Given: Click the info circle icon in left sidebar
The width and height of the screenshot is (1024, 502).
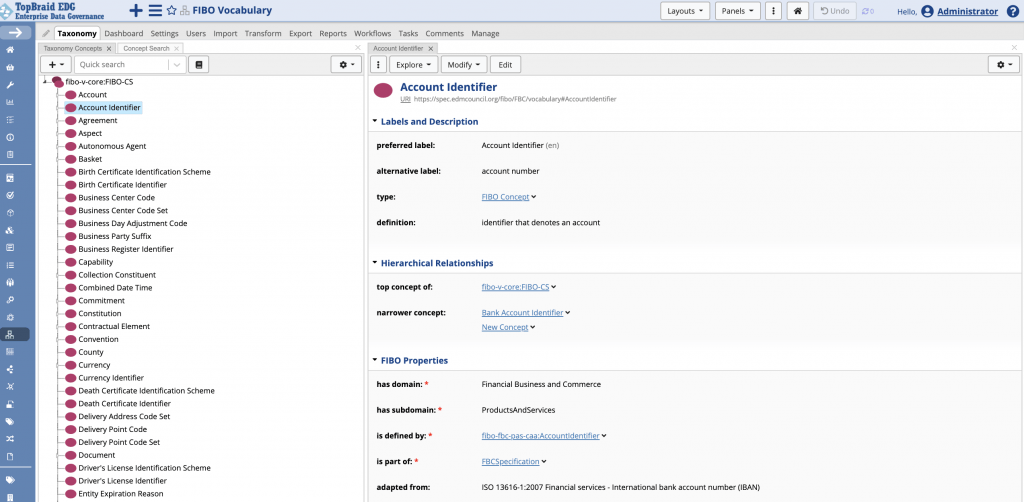Looking at the screenshot, I should click(10, 138).
